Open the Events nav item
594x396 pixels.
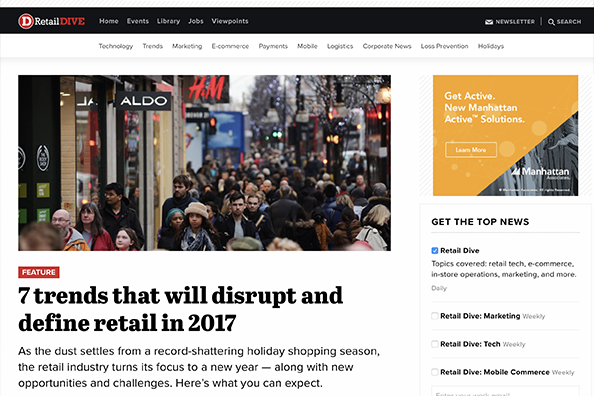138,21
